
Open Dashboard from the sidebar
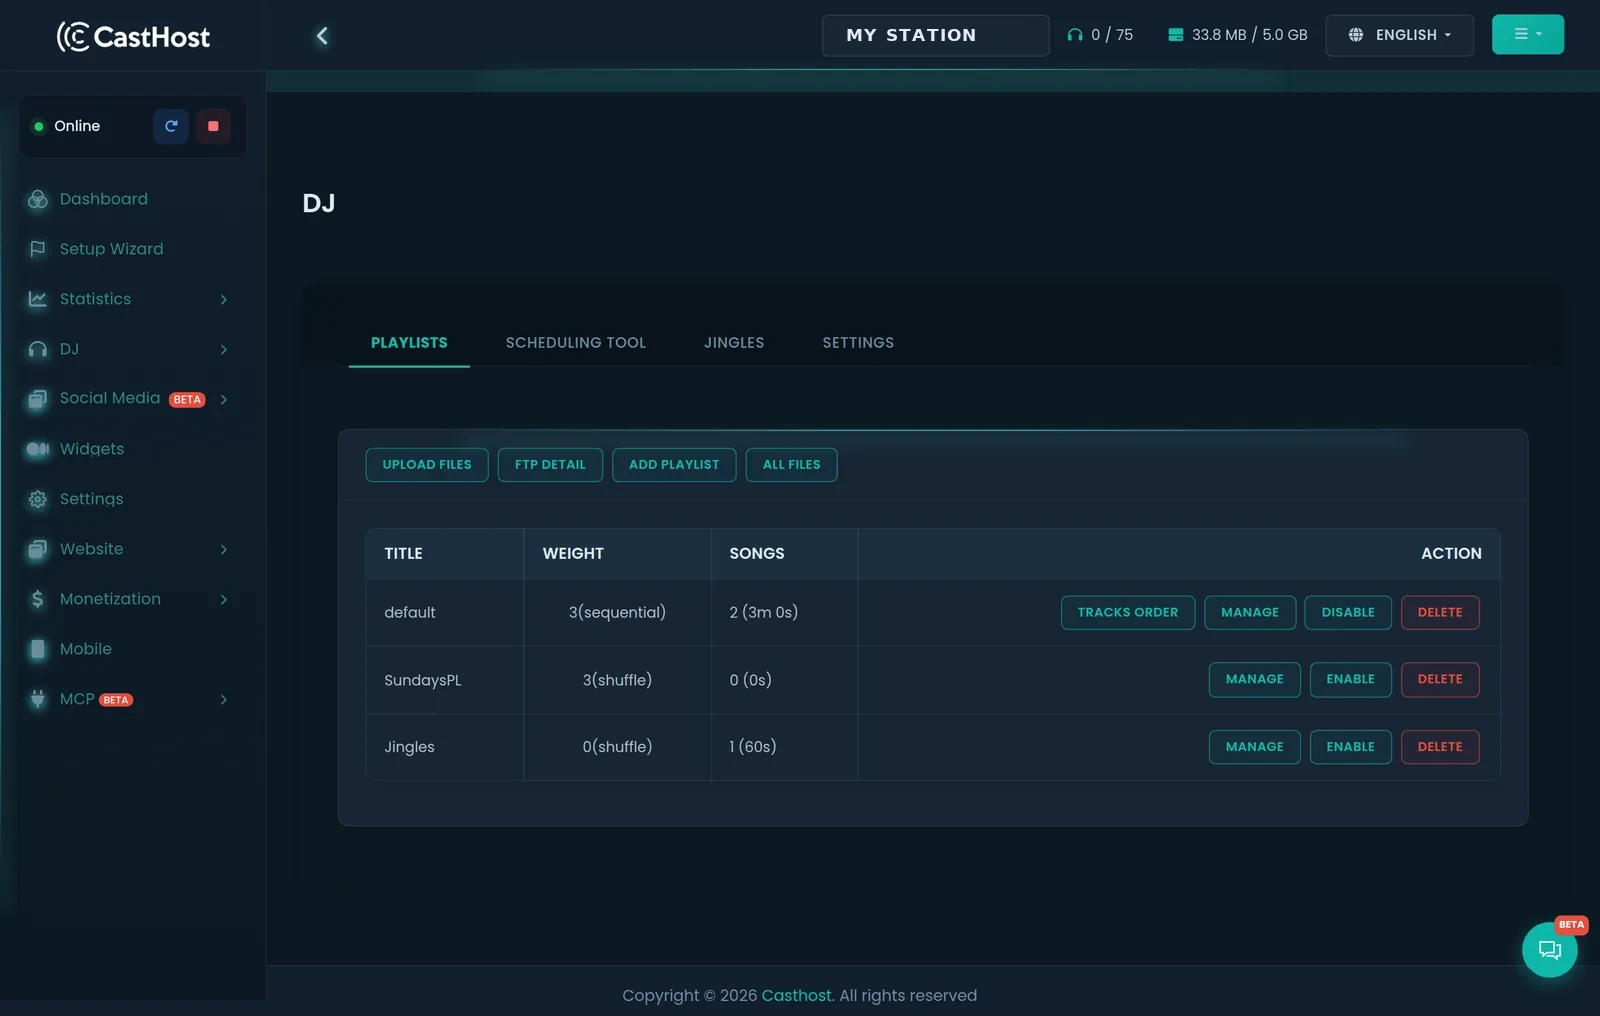pyautogui.click(x=103, y=199)
